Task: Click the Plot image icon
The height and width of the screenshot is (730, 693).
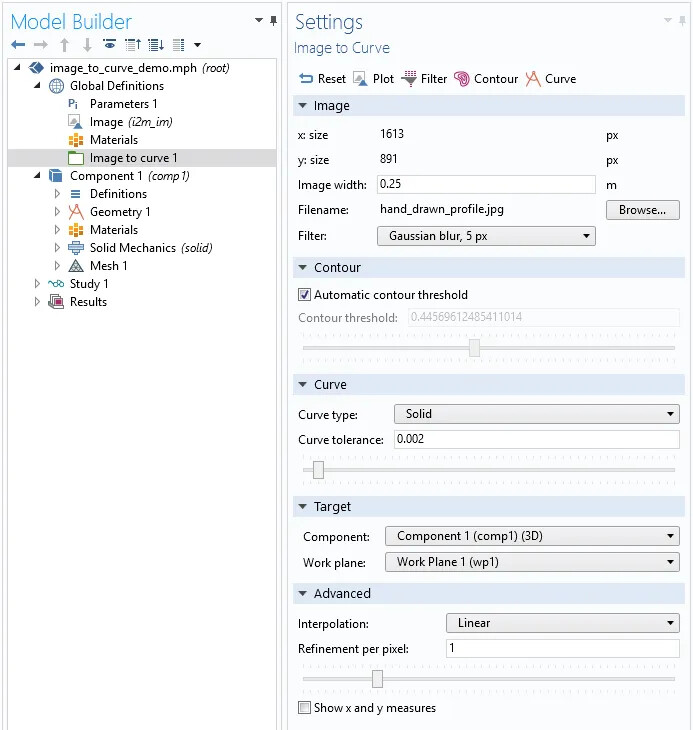Action: (x=360, y=79)
